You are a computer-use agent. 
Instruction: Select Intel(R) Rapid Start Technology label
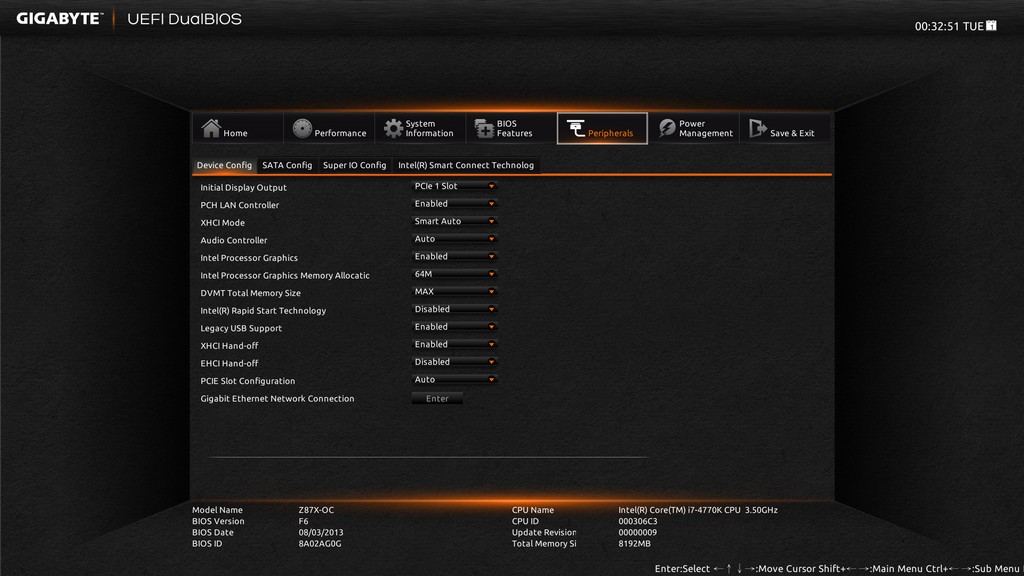coord(263,311)
